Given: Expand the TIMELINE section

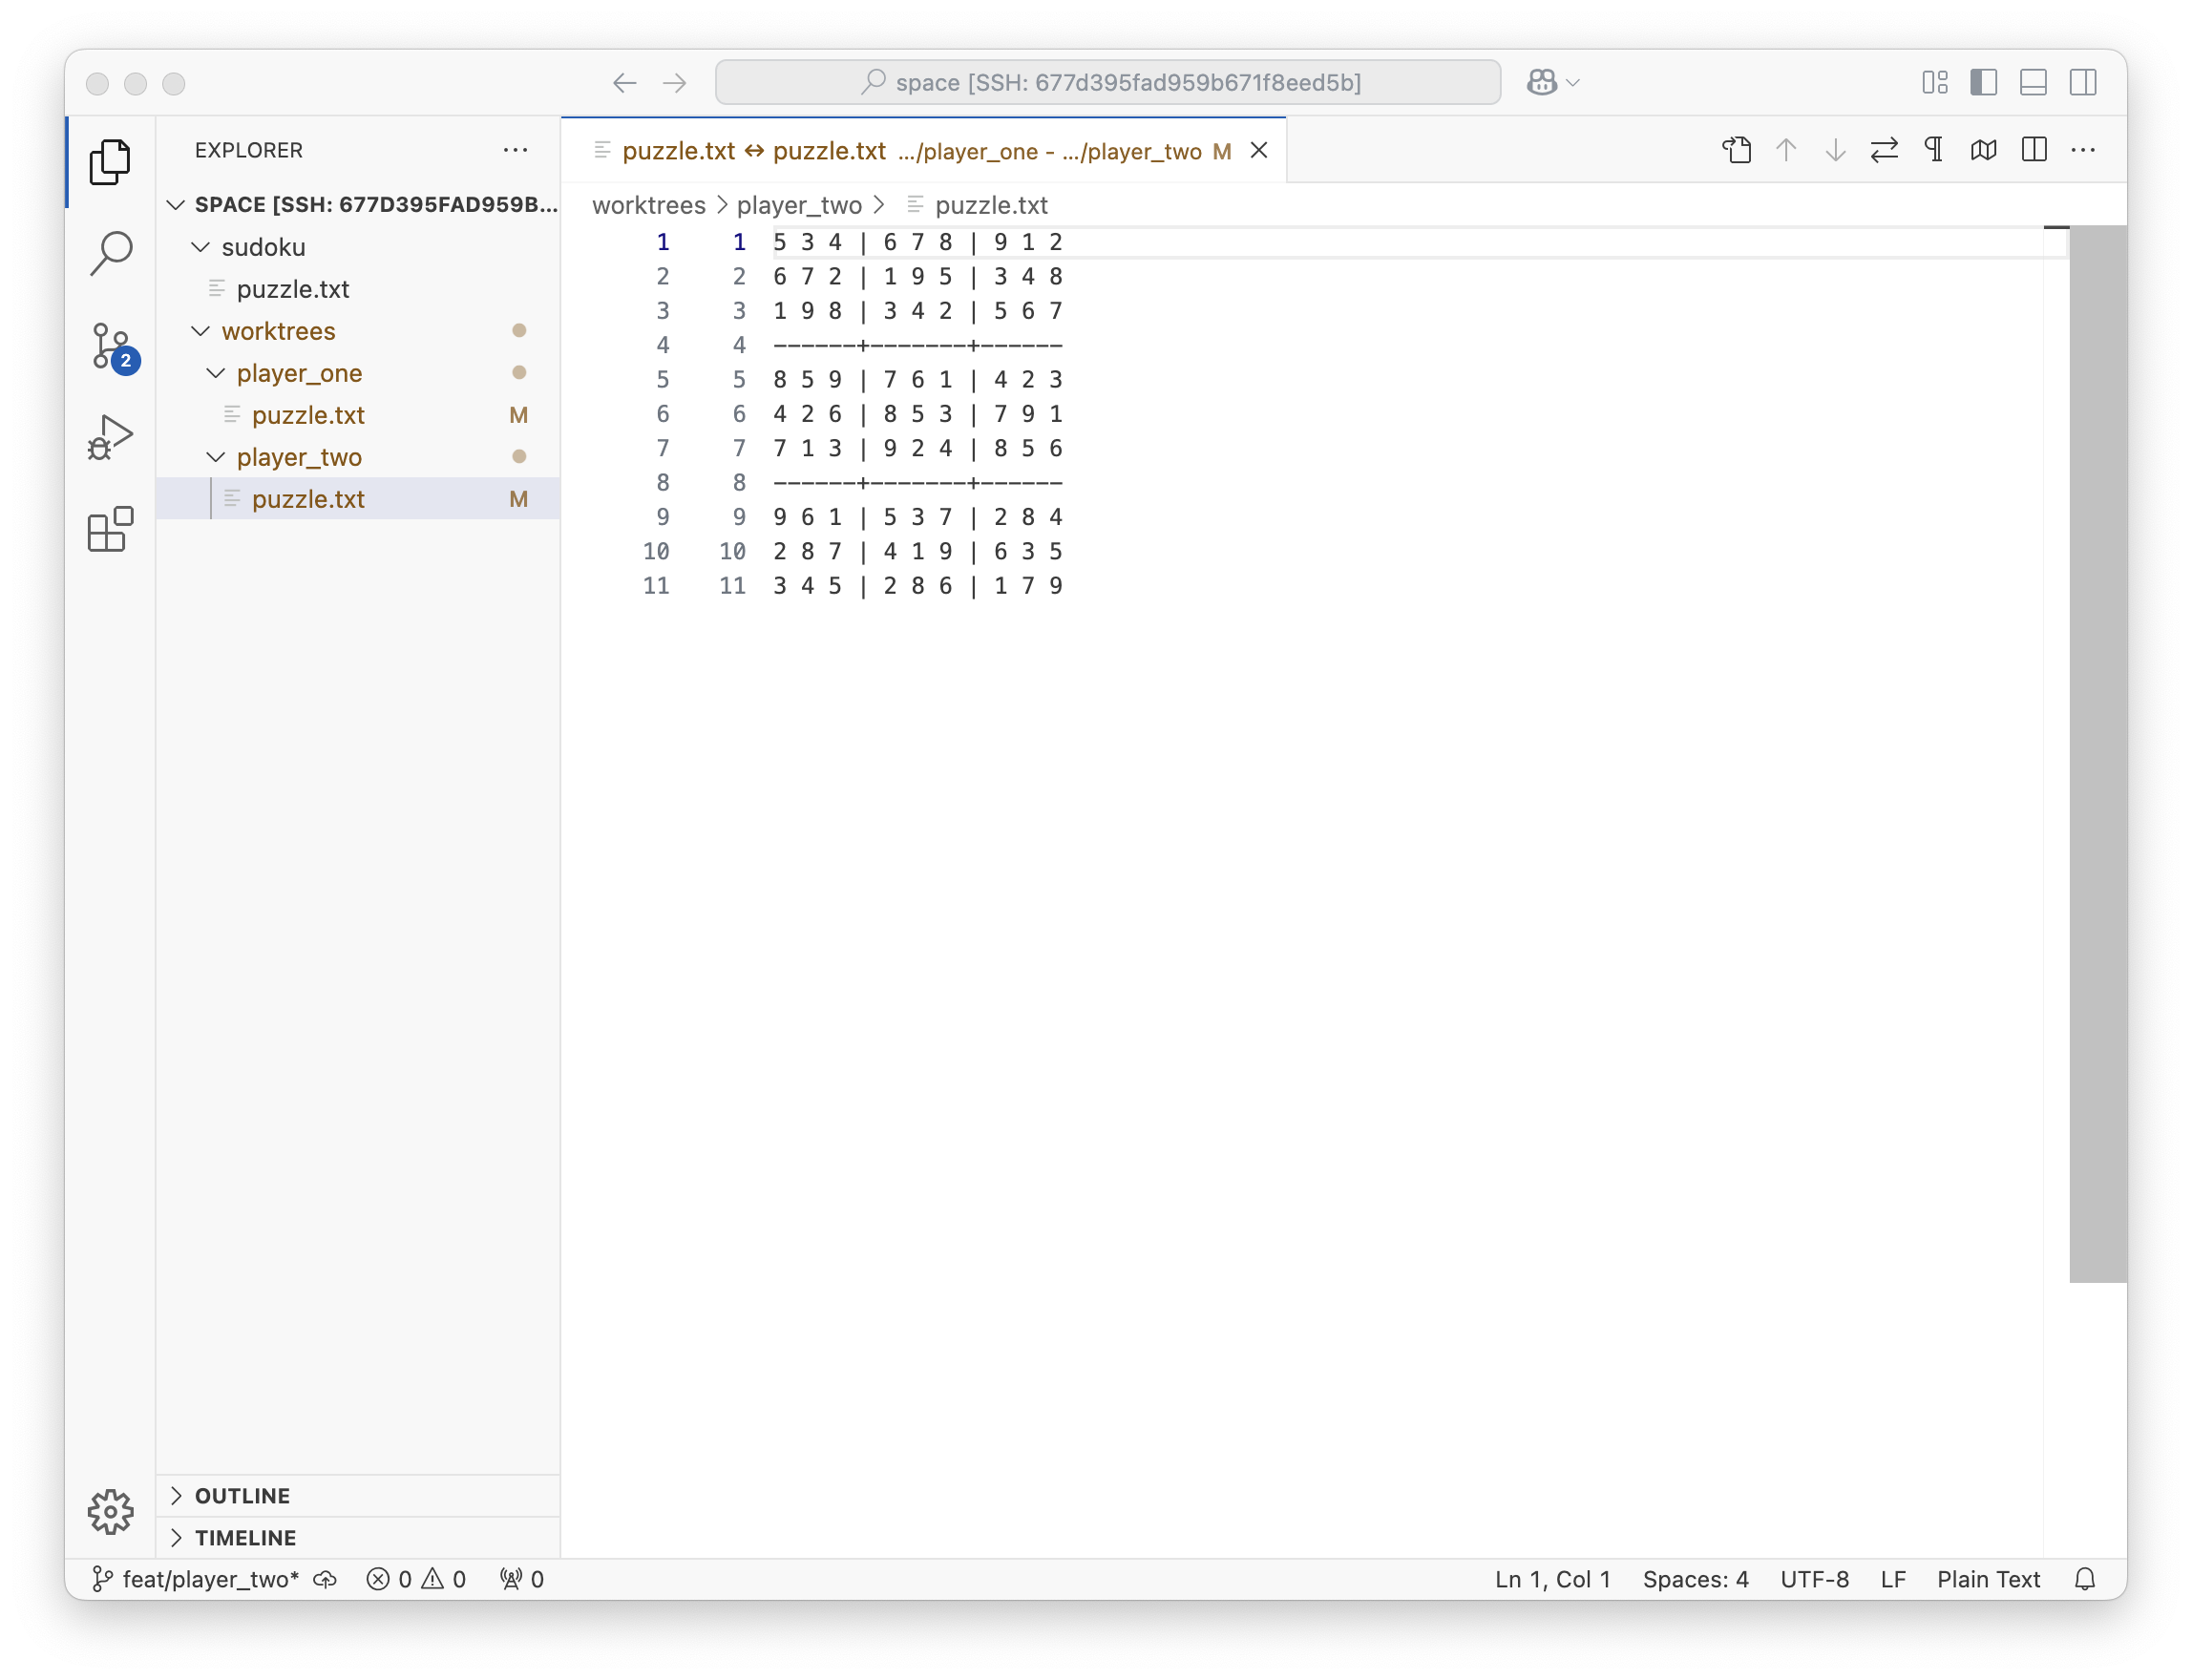Looking at the screenshot, I should tap(245, 1538).
